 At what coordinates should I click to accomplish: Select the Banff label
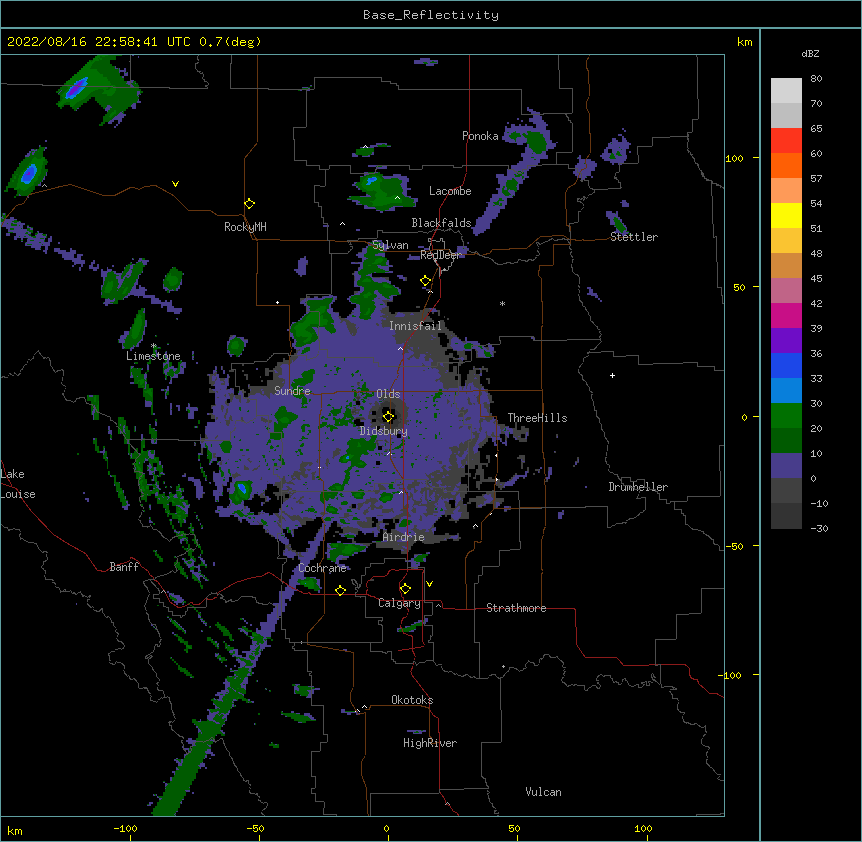click(124, 567)
